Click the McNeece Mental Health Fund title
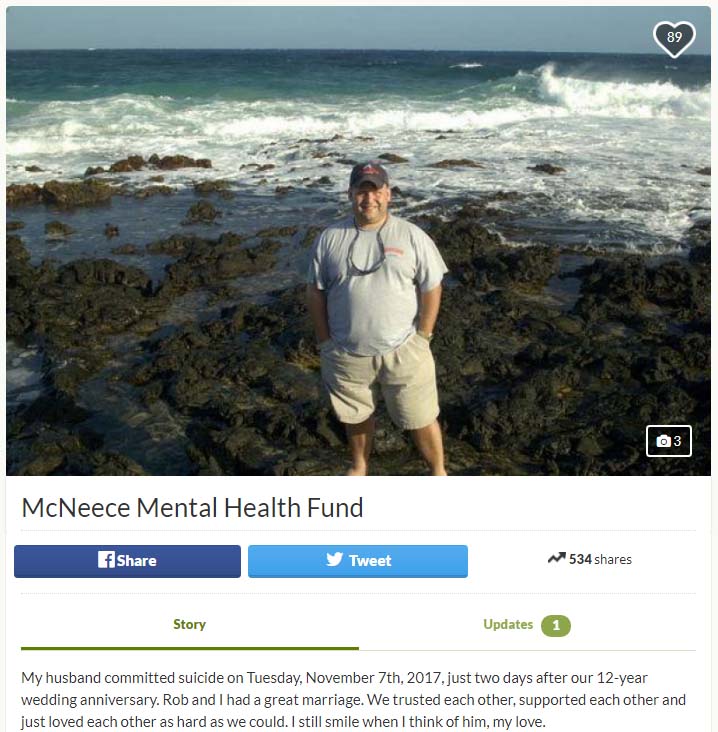The width and height of the screenshot is (718, 732). pyautogui.click(x=192, y=507)
